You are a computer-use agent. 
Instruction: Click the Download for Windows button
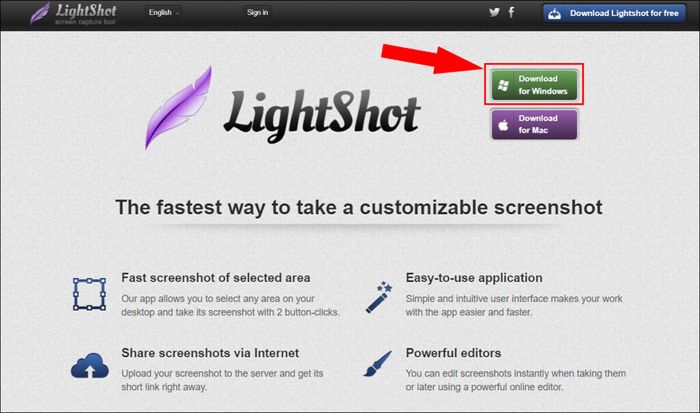[x=534, y=85]
